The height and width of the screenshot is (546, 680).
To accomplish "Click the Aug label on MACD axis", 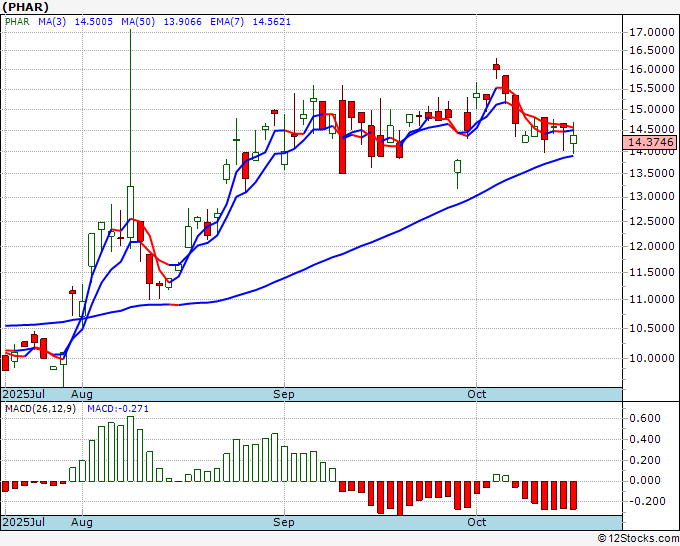I will pos(82,522).
